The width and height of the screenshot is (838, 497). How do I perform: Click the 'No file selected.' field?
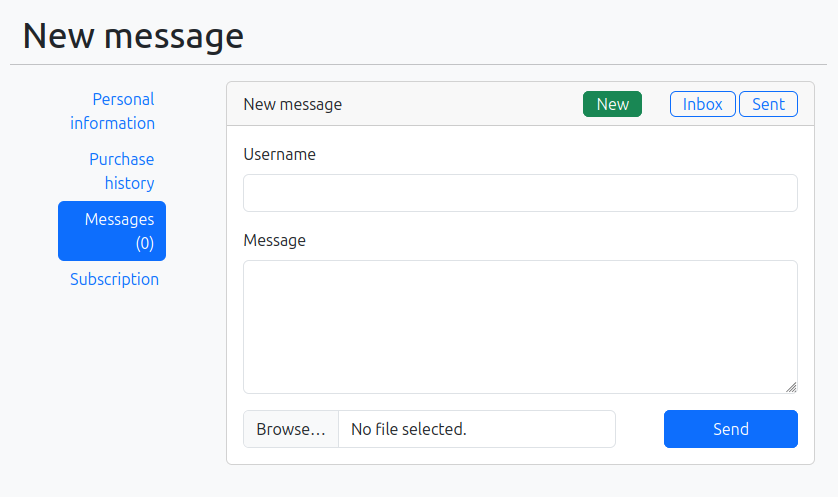tap(476, 429)
